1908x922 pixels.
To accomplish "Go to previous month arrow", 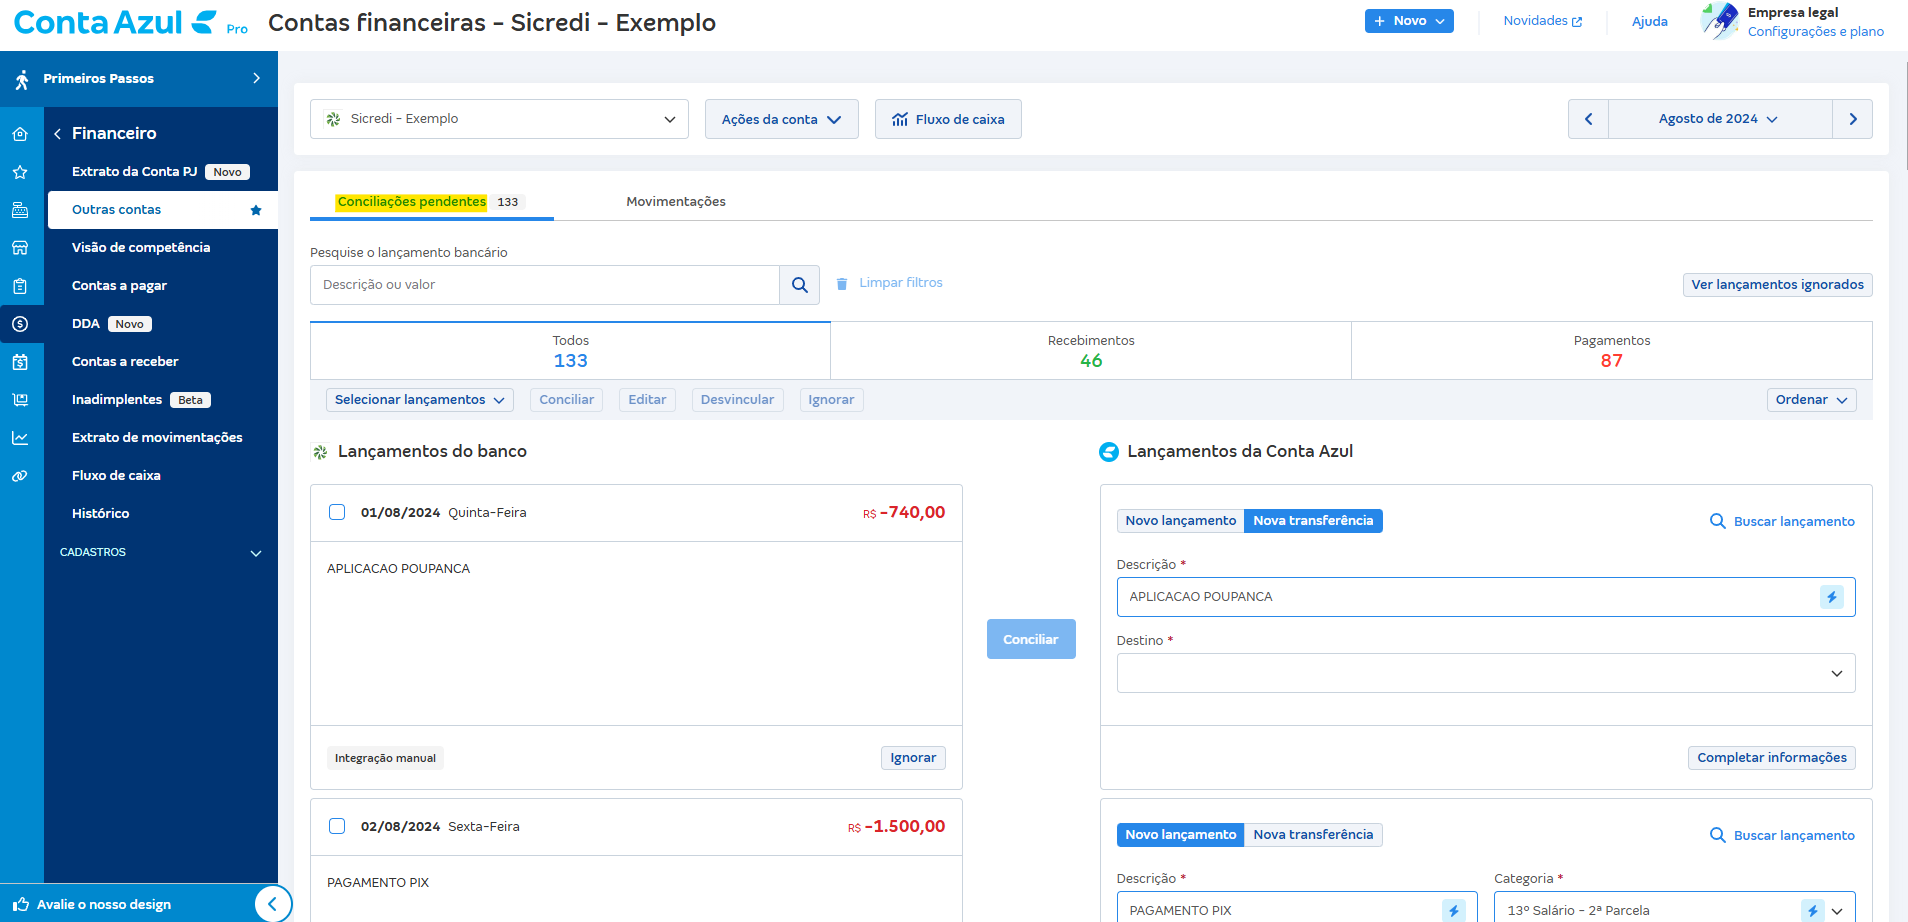I will pyautogui.click(x=1588, y=119).
